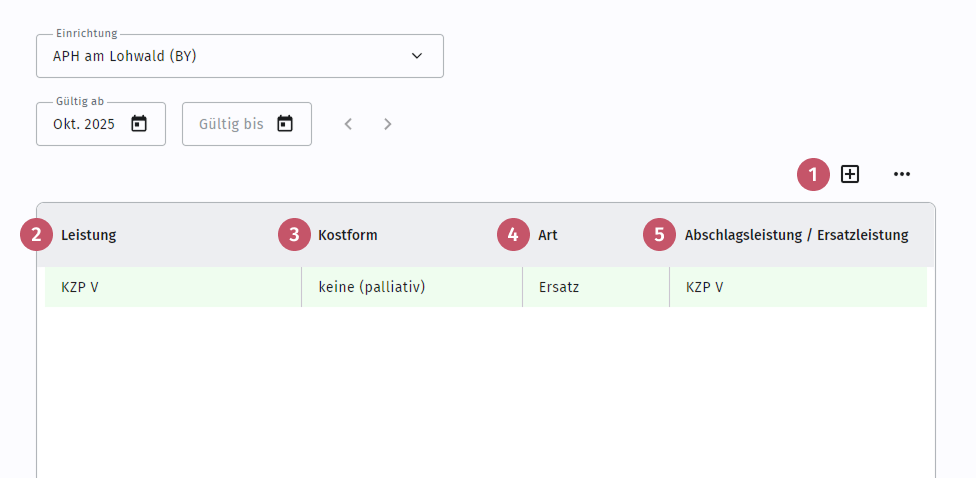The width and height of the screenshot is (976, 478).
Task: Go to next period with right chevron
Action: pyautogui.click(x=387, y=124)
